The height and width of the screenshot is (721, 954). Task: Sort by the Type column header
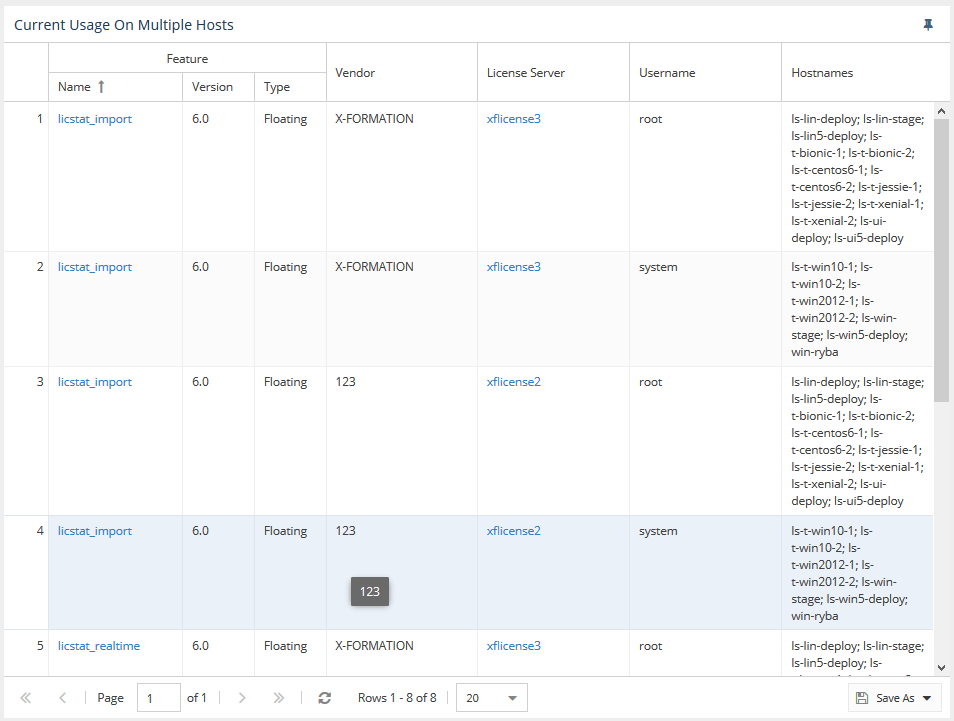(x=290, y=87)
